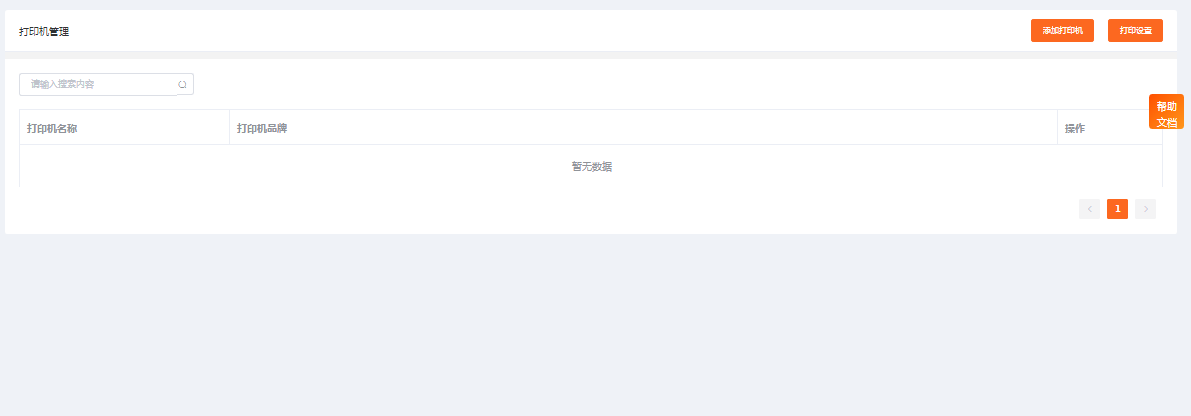1191x416 pixels.
Task: Click the 文档 text on help tab
Action: 1167,122
